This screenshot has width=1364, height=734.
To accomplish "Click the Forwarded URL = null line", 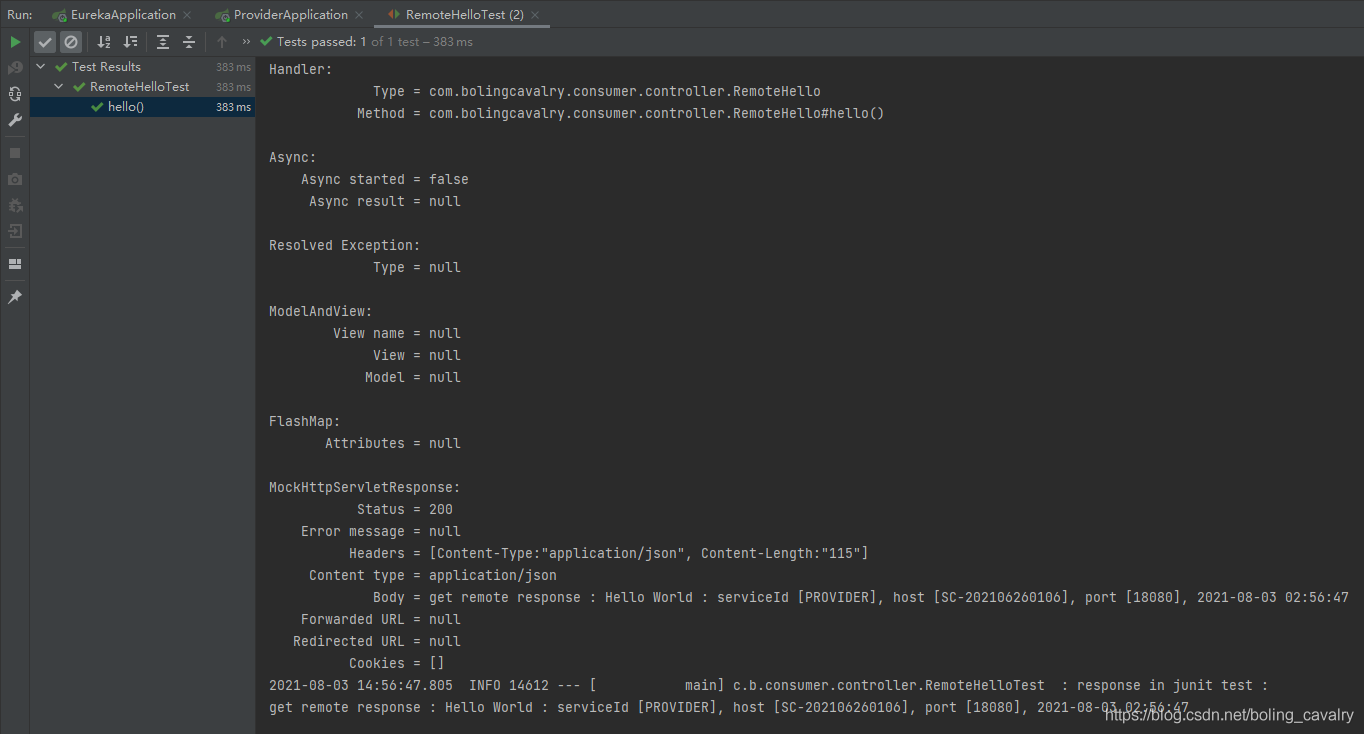I will [381, 619].
